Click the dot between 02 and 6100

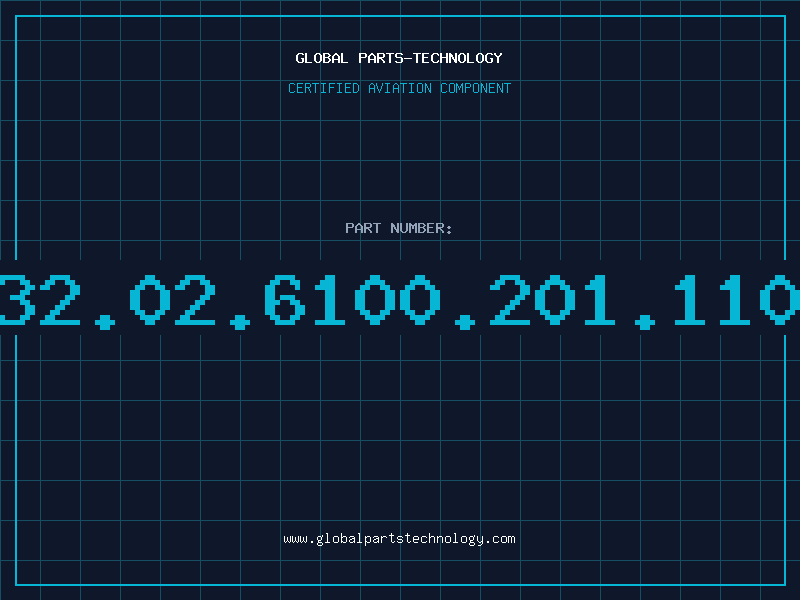click(240, 322)
